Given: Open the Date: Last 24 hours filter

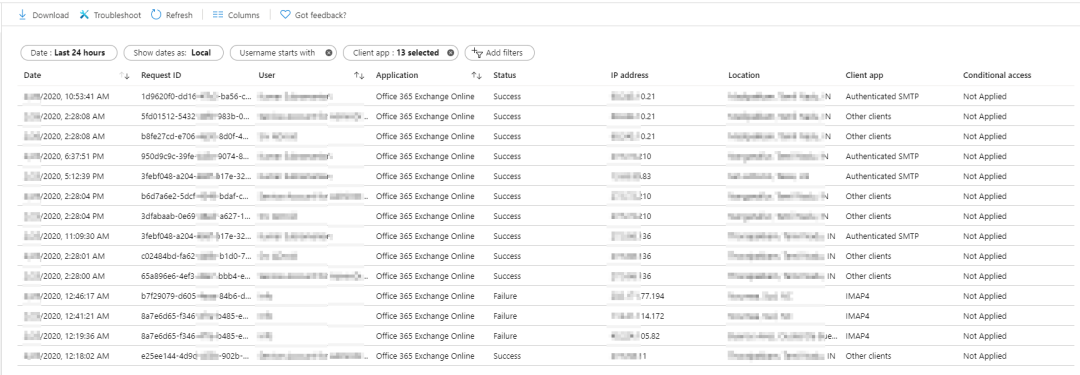Looking at the screenshot, I should (68, 53).
